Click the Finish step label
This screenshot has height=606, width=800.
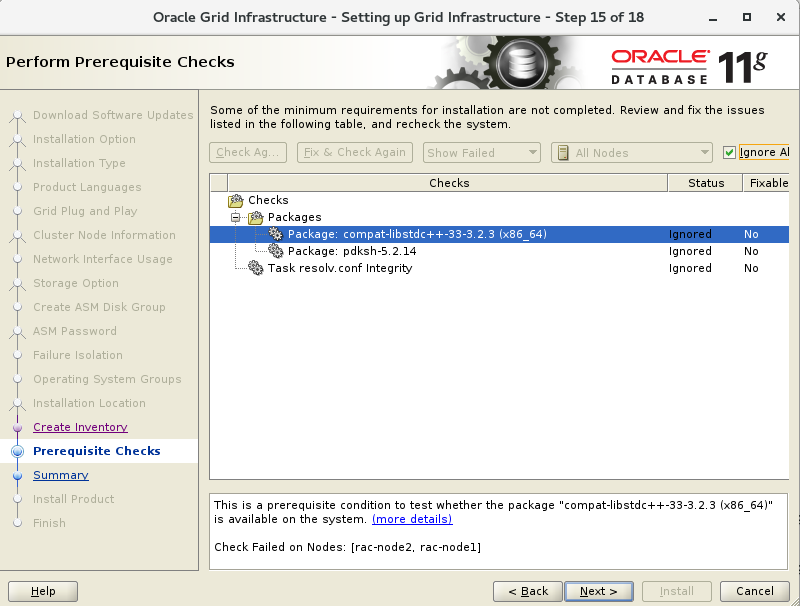(49, 522)
